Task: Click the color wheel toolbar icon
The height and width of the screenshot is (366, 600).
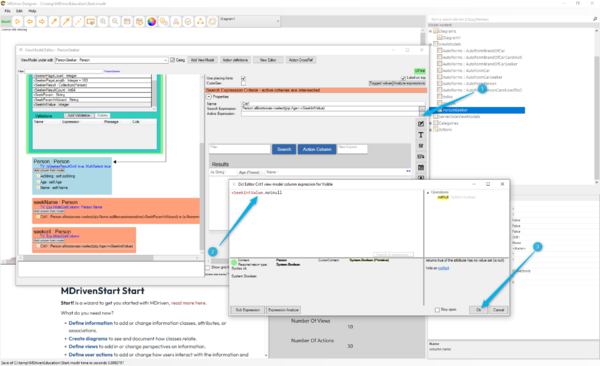Action: click(152, 22)
